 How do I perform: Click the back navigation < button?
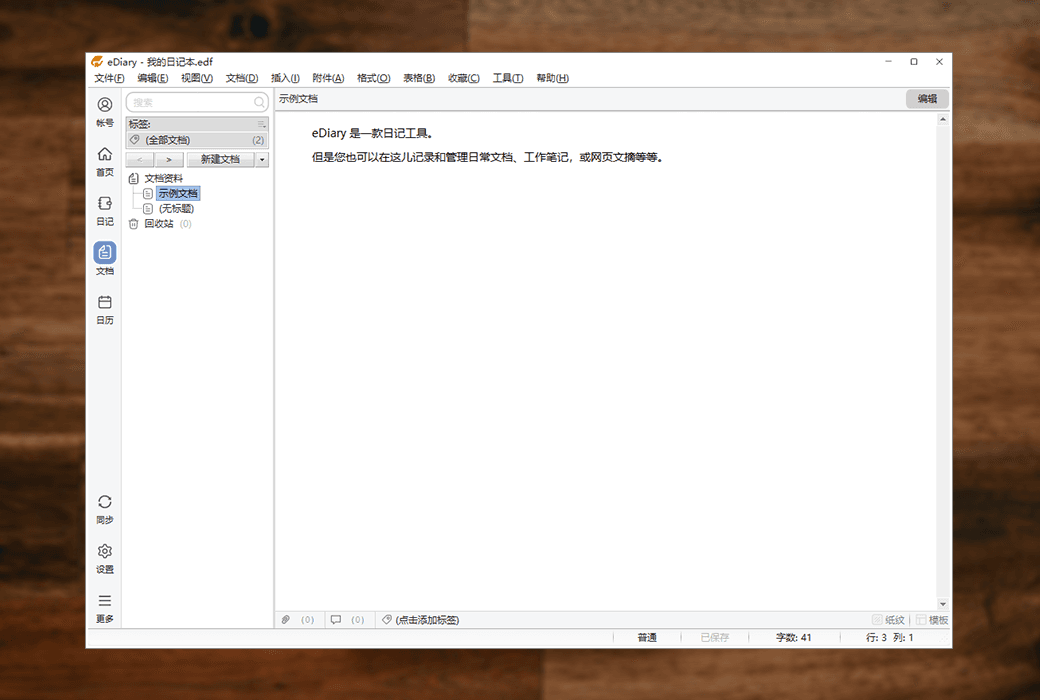pos(140,159)
